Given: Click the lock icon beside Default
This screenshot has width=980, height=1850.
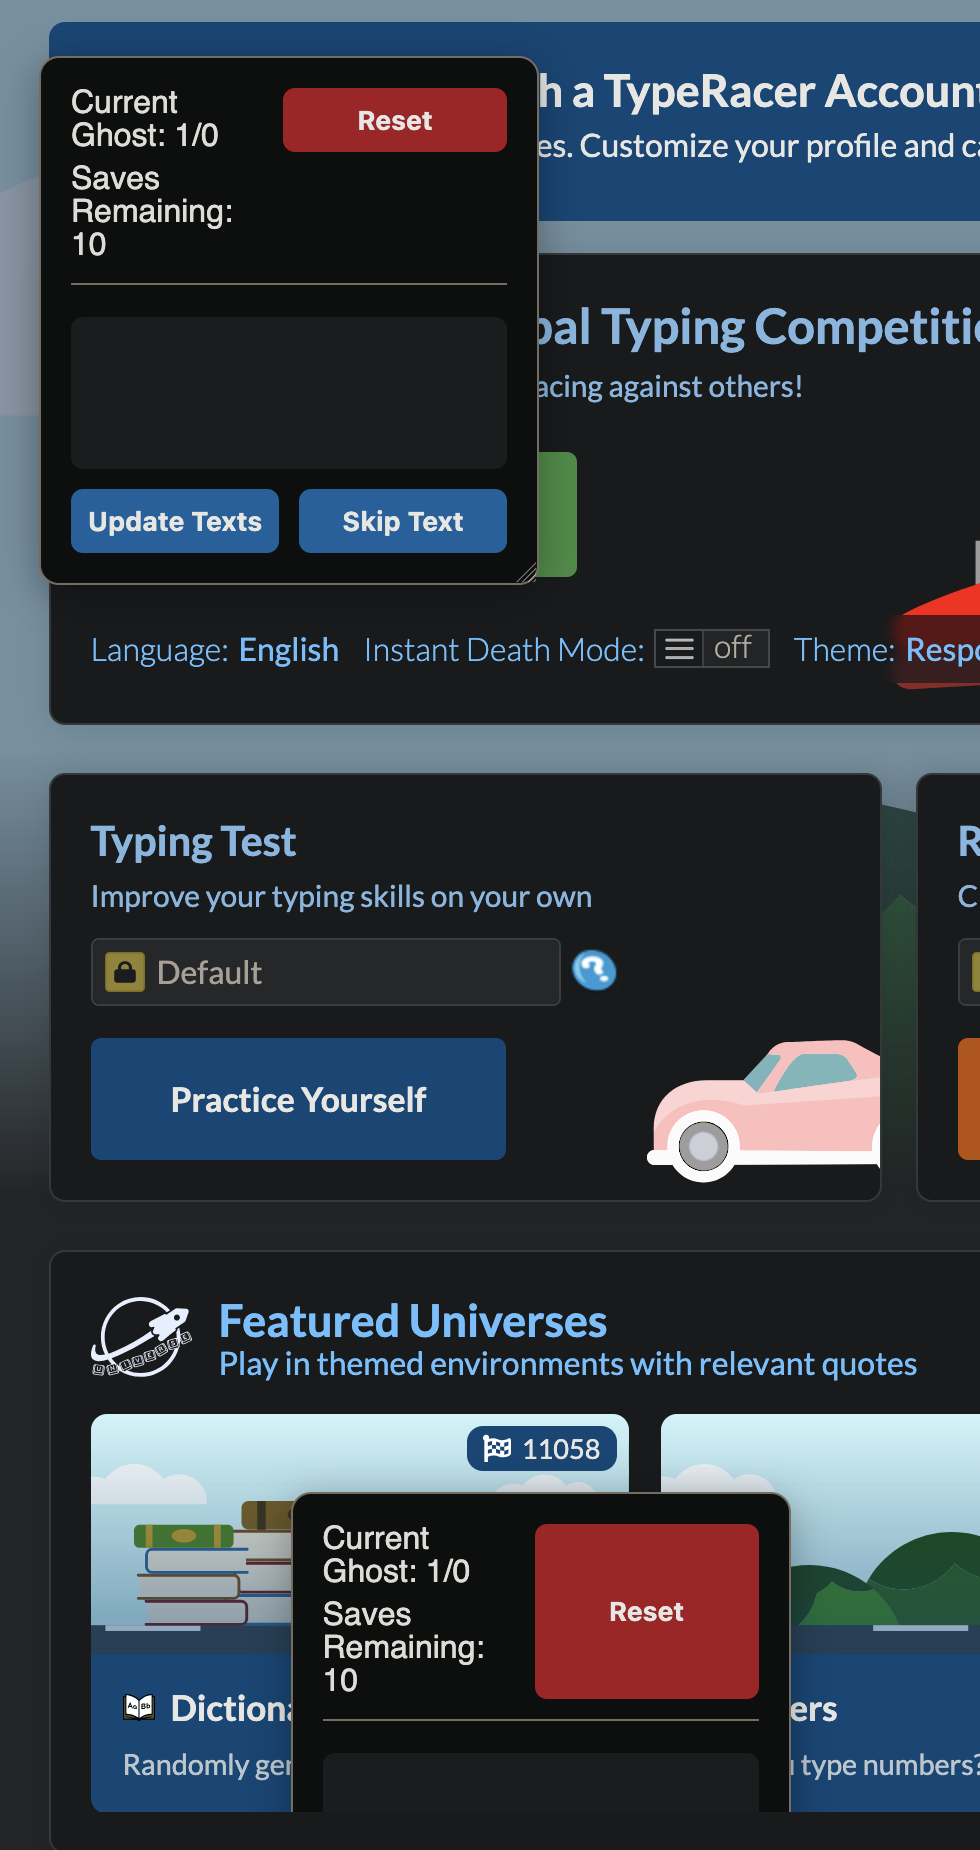Looking at the screenshot, I should click(x=125, y=972).
